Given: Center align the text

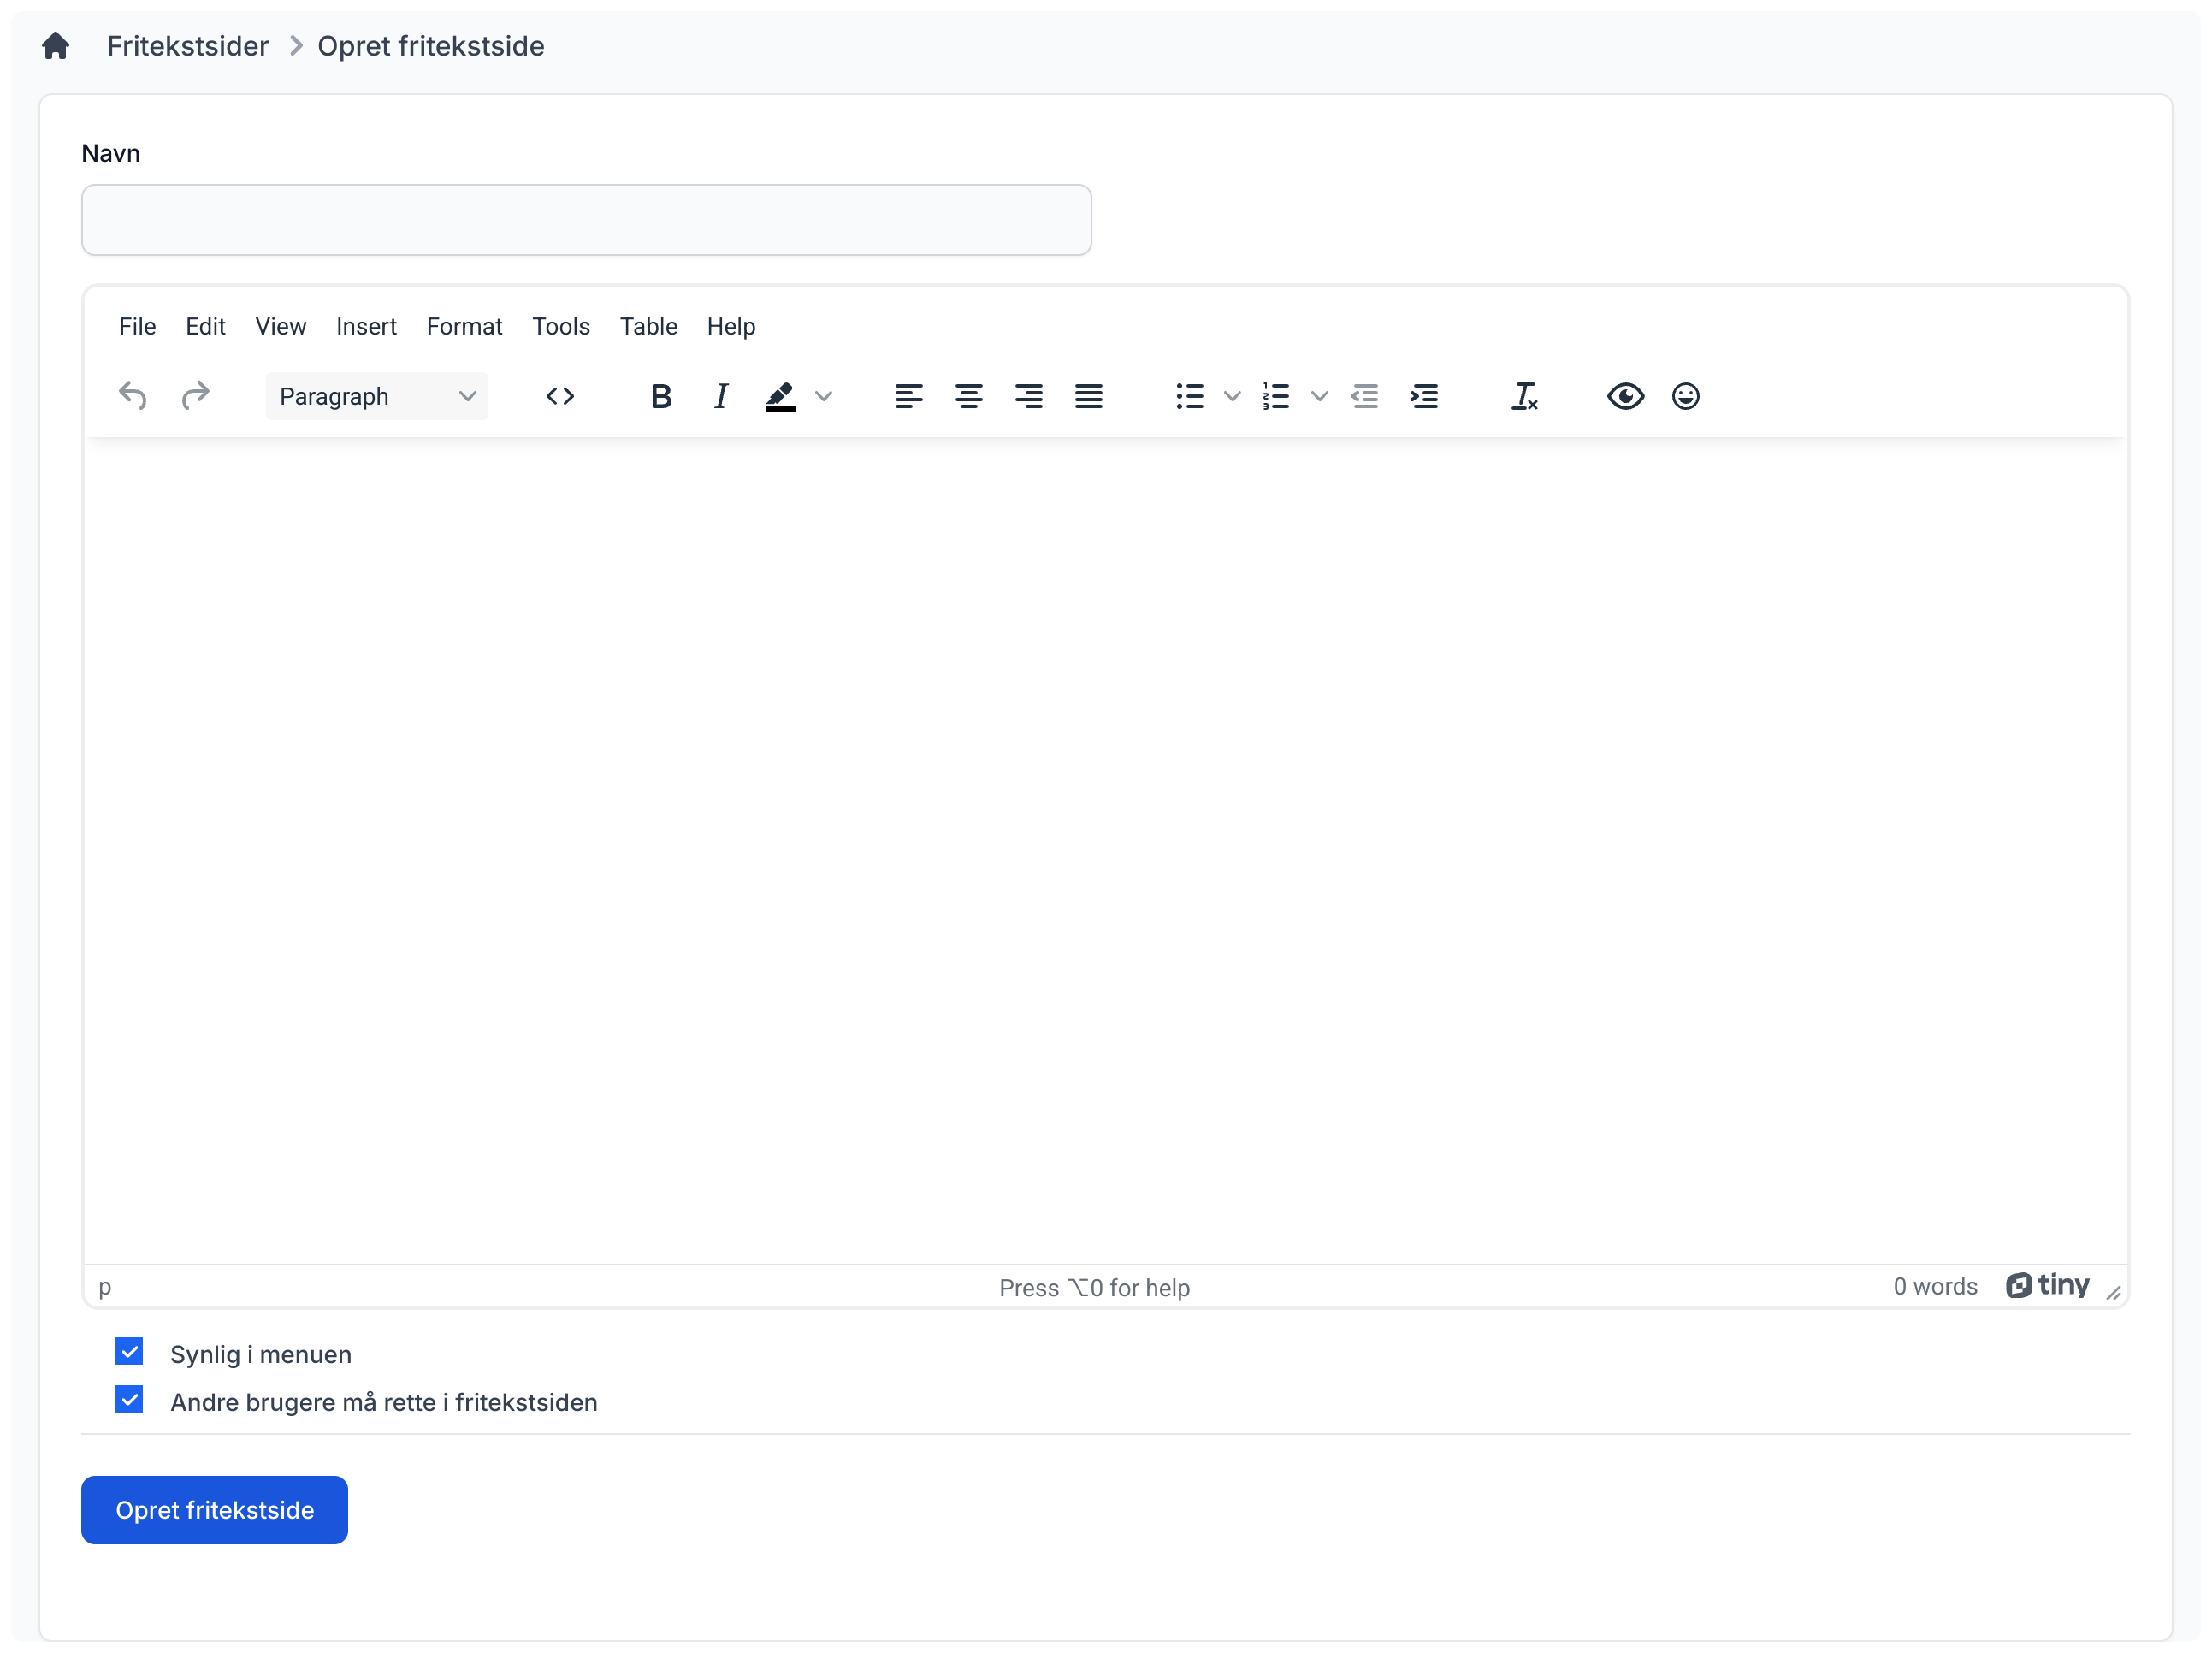Looking at the screenshot, I should 968,396.
